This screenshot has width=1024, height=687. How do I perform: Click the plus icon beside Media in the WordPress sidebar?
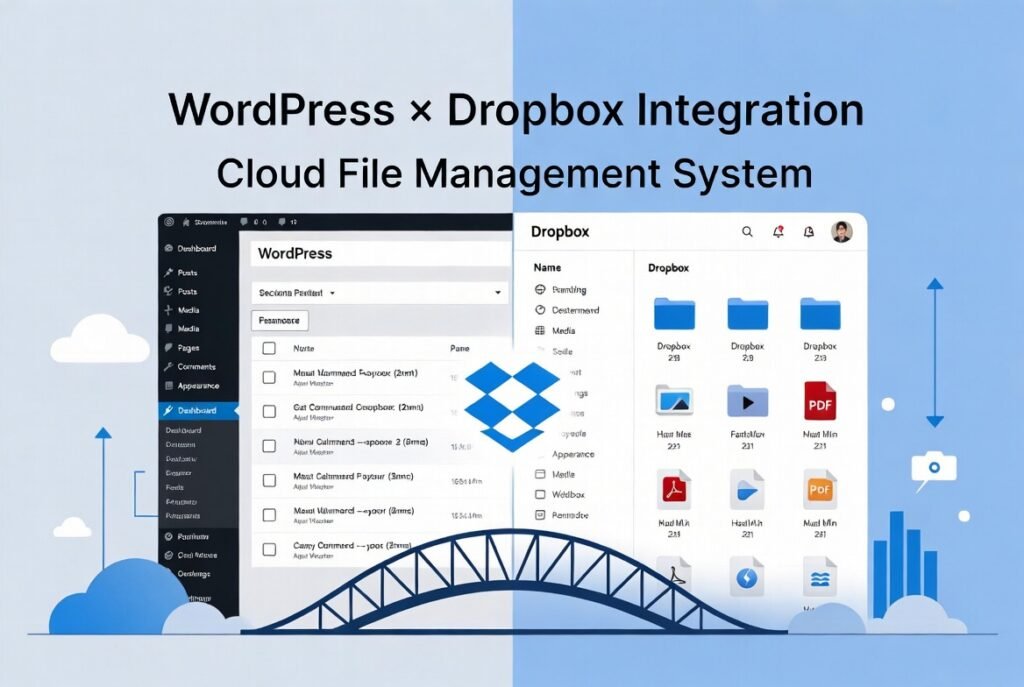coord(168,310)
